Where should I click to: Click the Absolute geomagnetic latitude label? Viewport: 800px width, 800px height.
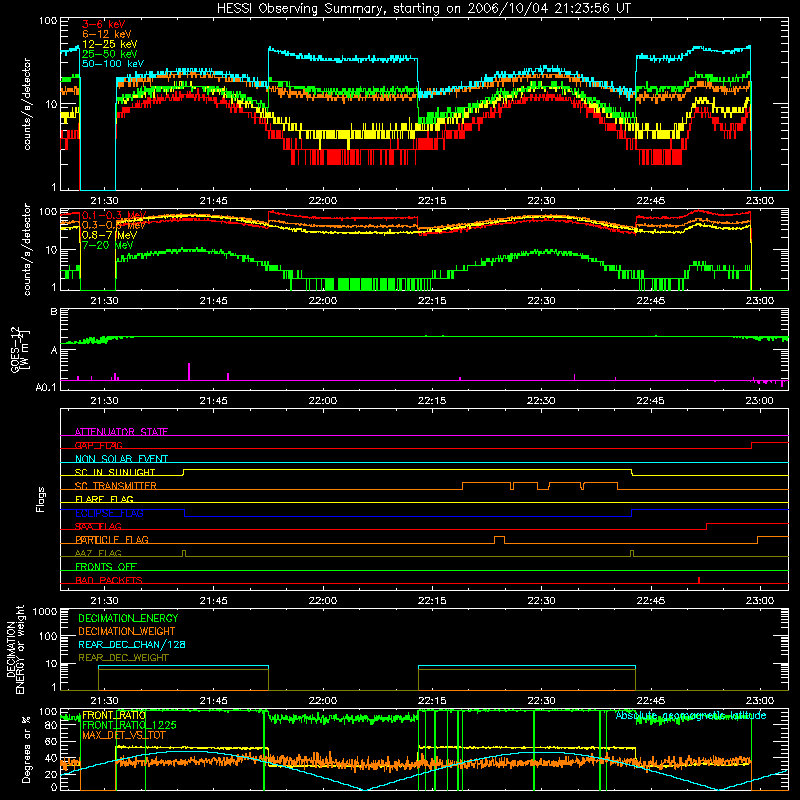(691, 716)
